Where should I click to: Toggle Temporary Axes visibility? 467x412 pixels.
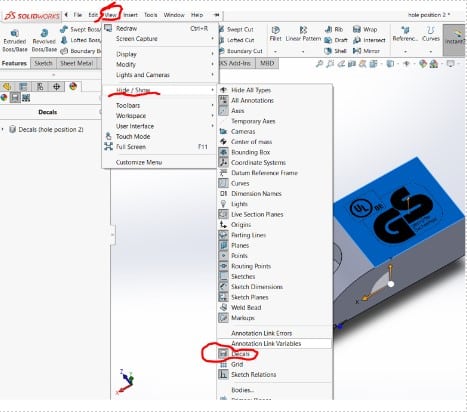click(275, 121)
